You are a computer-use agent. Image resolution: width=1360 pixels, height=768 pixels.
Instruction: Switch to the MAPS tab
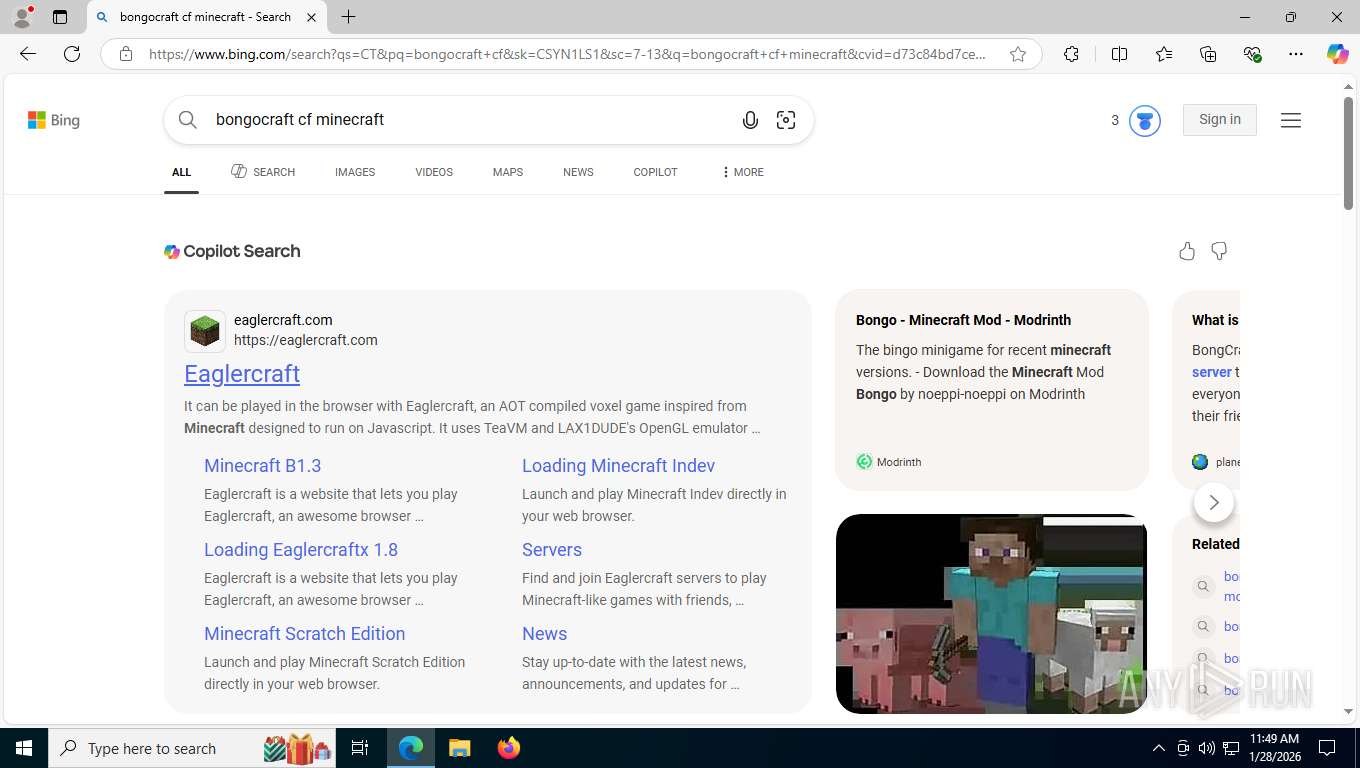click(x=508, y=172)
